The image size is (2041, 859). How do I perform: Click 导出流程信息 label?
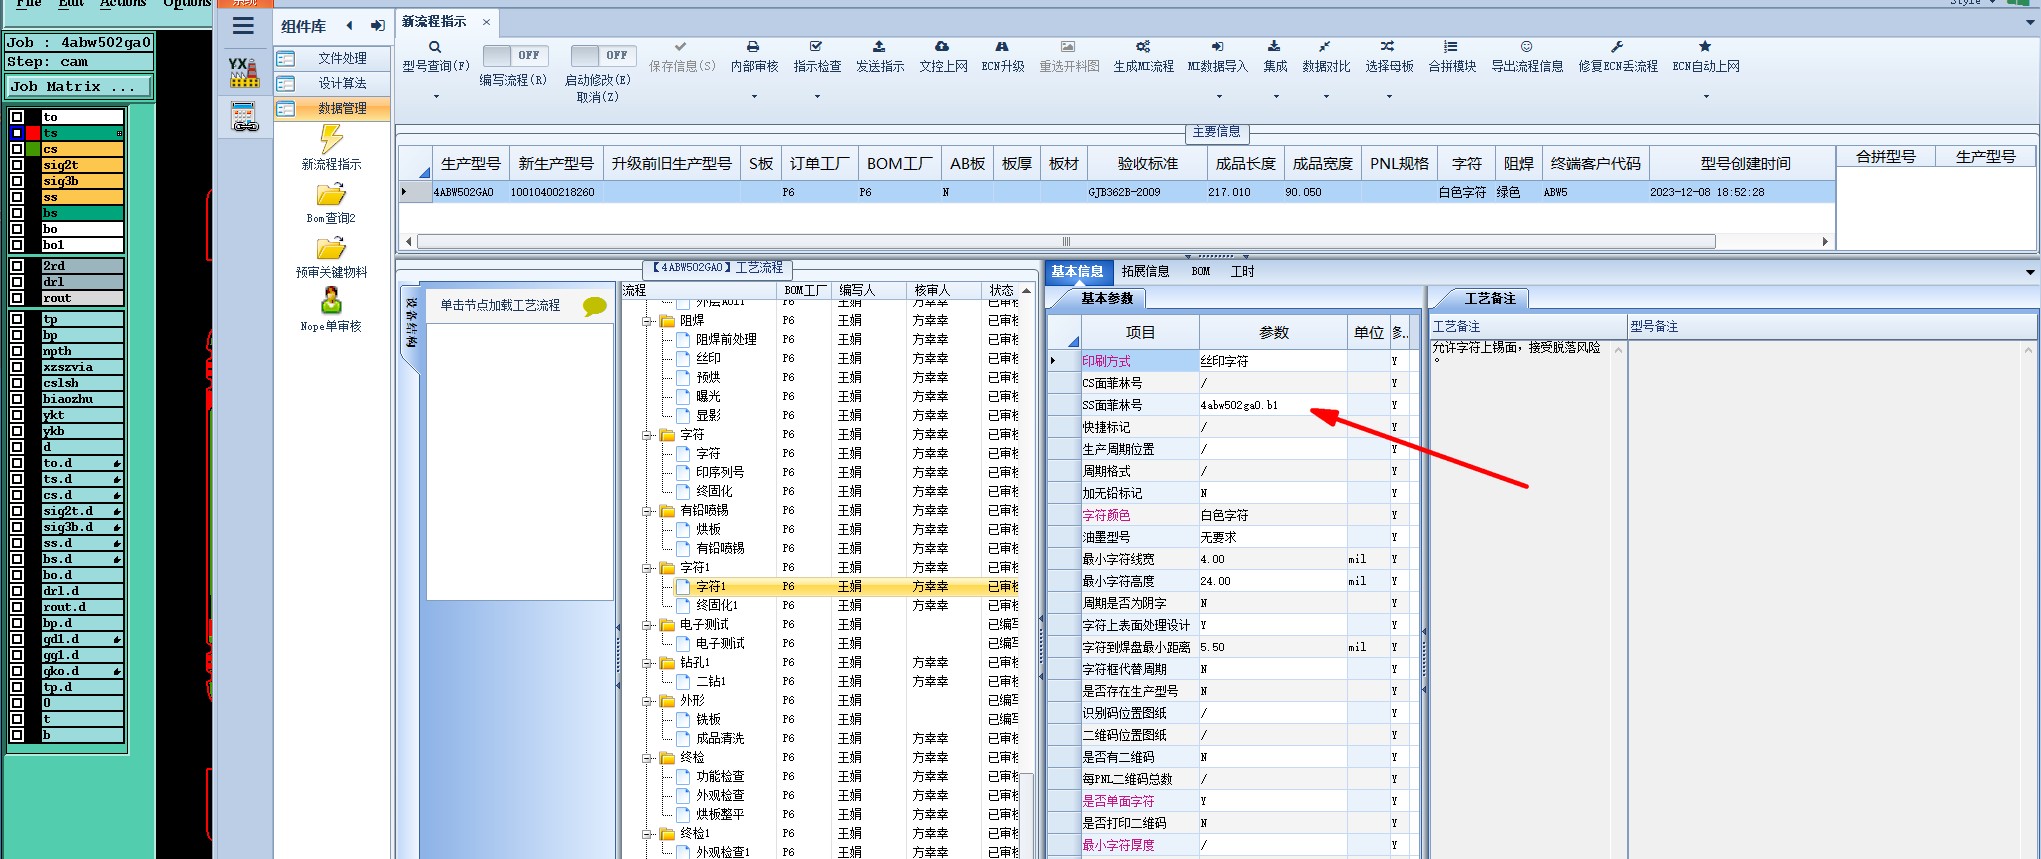(x=1527, y=67)
